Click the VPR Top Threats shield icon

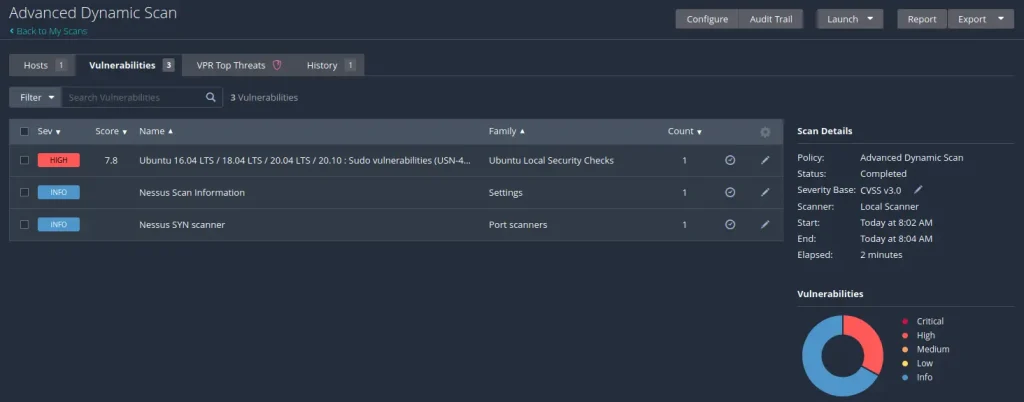[278, 66]
